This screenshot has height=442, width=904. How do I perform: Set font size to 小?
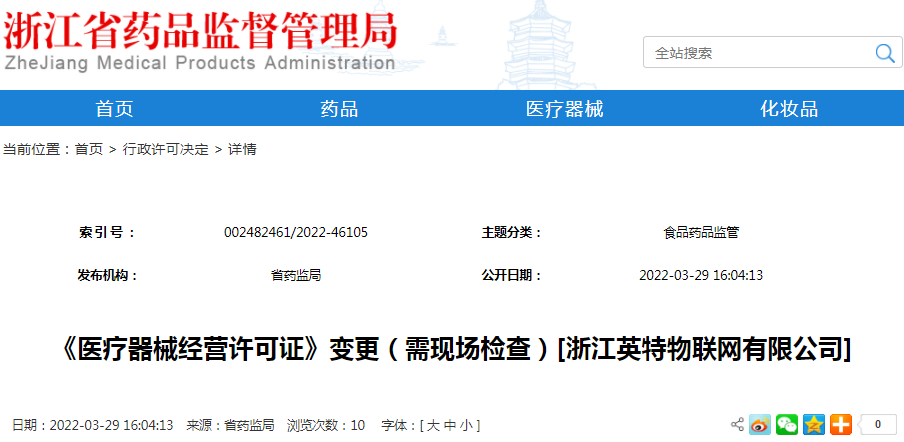point(466,426)
